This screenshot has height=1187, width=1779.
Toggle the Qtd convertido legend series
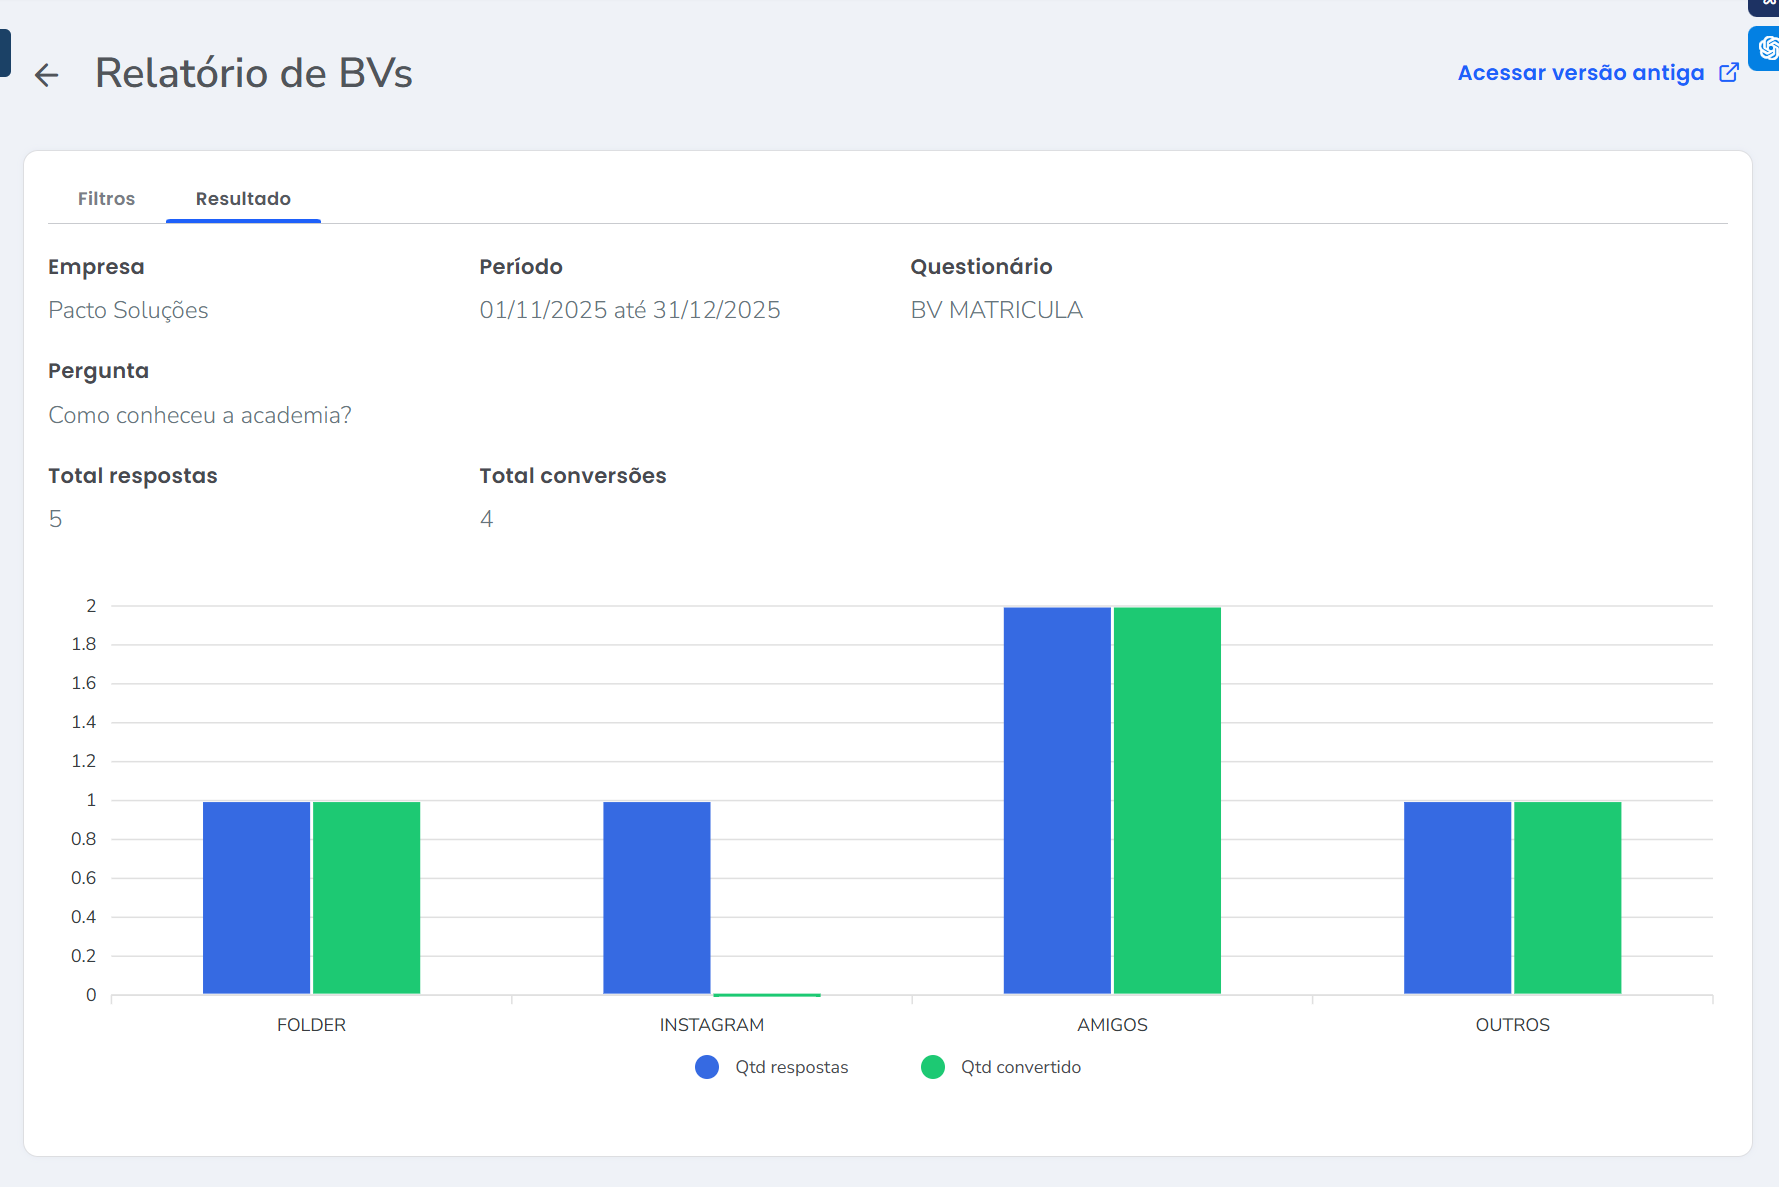click(1020, 1067)
